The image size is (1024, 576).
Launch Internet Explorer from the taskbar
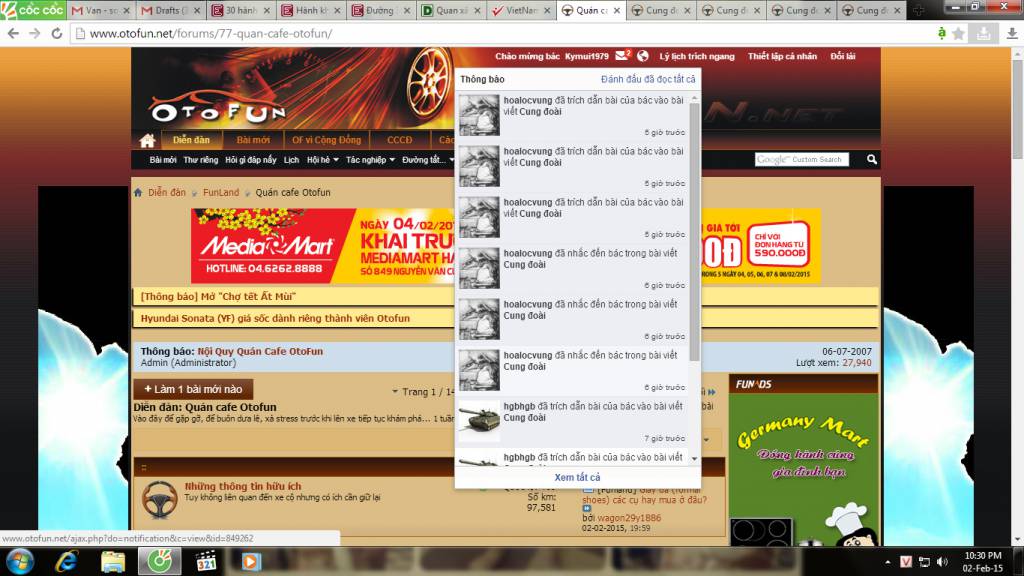(x=67, y=562)
